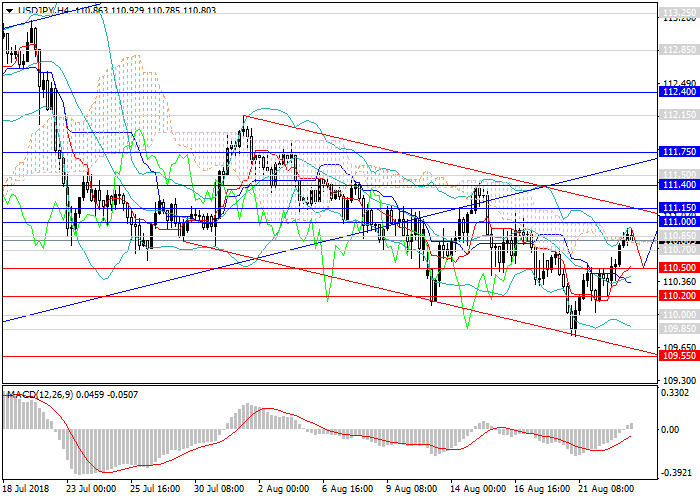Click the gray 109.850 price label
The width and height of the screenshot is (700, 500).
coord(678,328)
